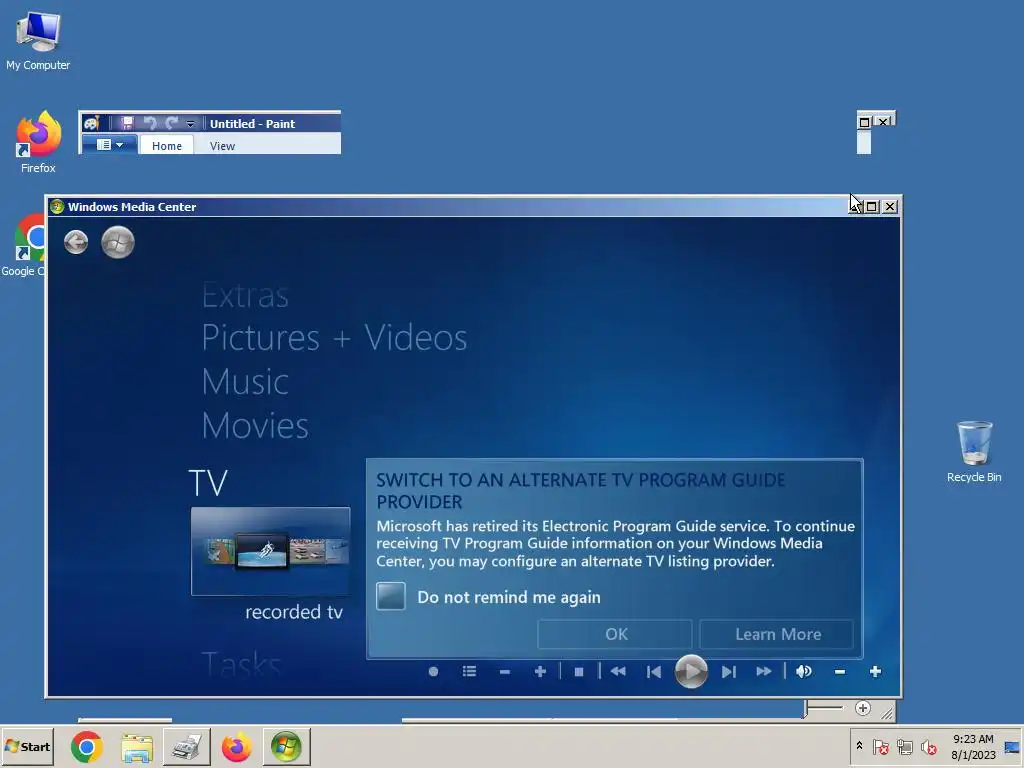This screenshot has width=1024, height=768.
Task: Maximize the Windows Media Center window
Action: (x=872, y=206)
